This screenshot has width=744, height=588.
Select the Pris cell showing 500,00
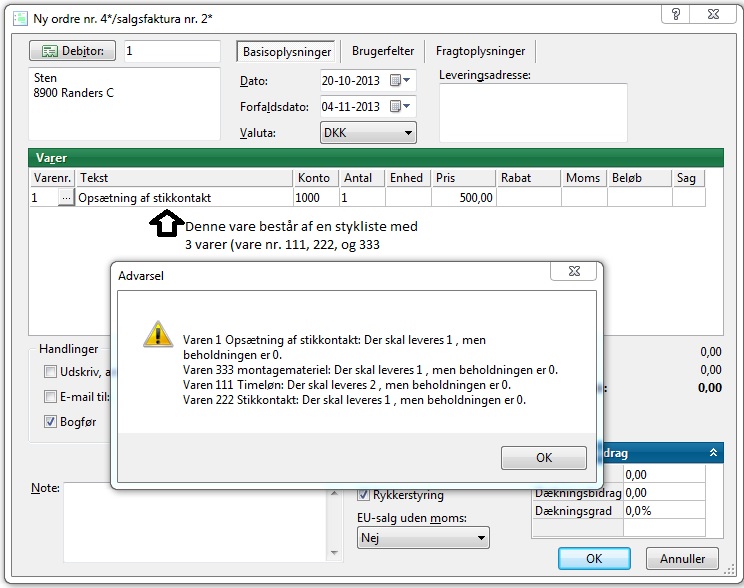(x=464, y=198)
